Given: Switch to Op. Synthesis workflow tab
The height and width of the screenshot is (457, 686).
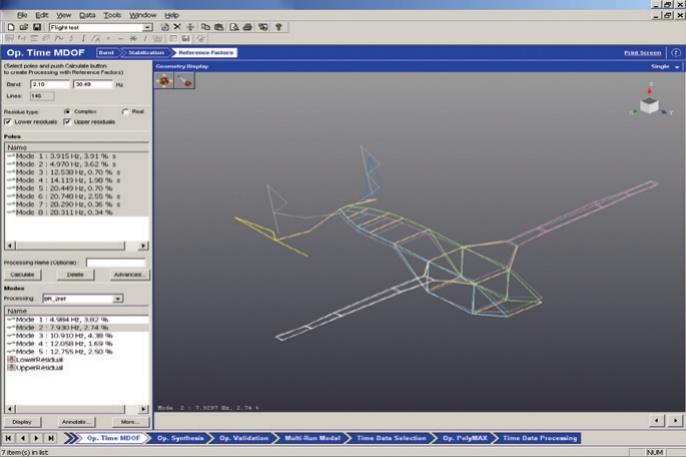Looking at the screenshot, I should pyautogui.click(x=180, y=438).
